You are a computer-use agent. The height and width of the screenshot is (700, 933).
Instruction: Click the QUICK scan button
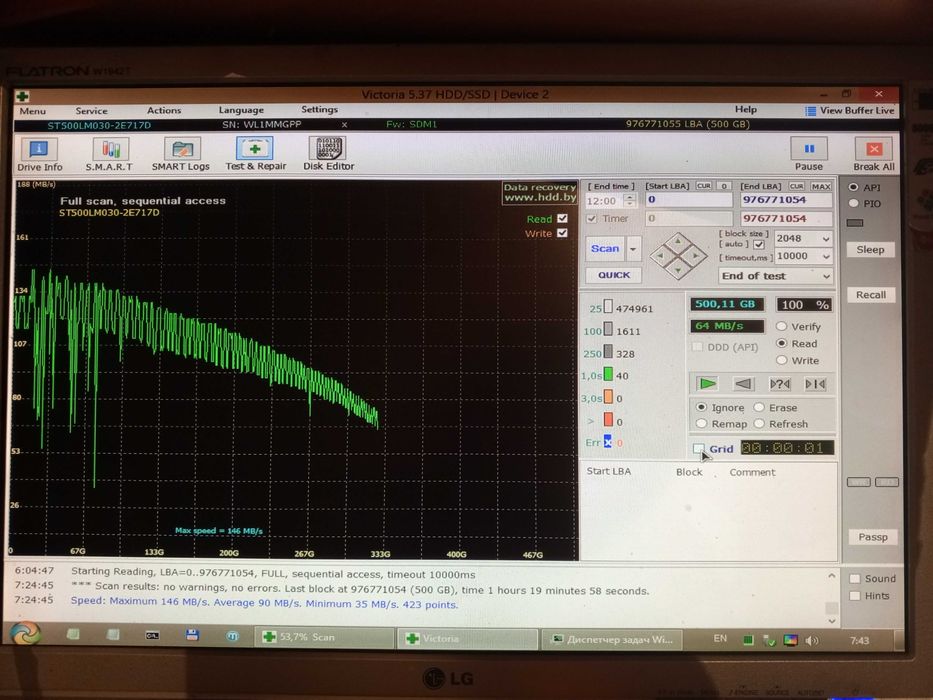(x=614, y=275)
